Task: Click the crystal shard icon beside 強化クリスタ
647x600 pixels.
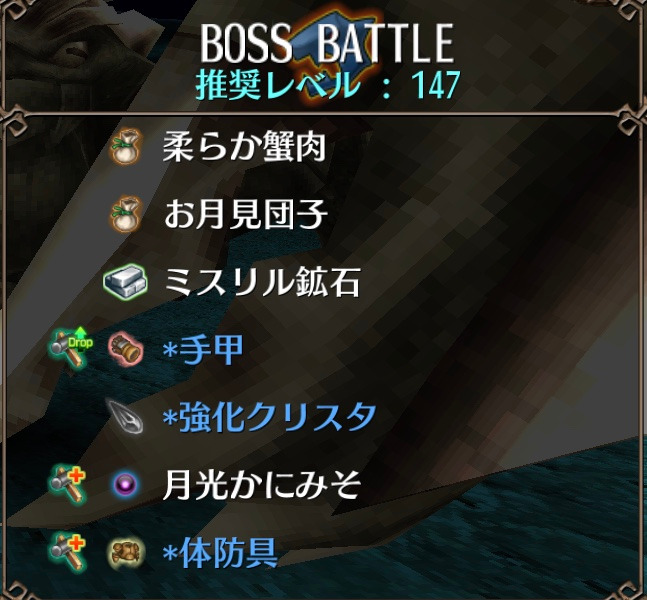Action: [x=125, y=416]
